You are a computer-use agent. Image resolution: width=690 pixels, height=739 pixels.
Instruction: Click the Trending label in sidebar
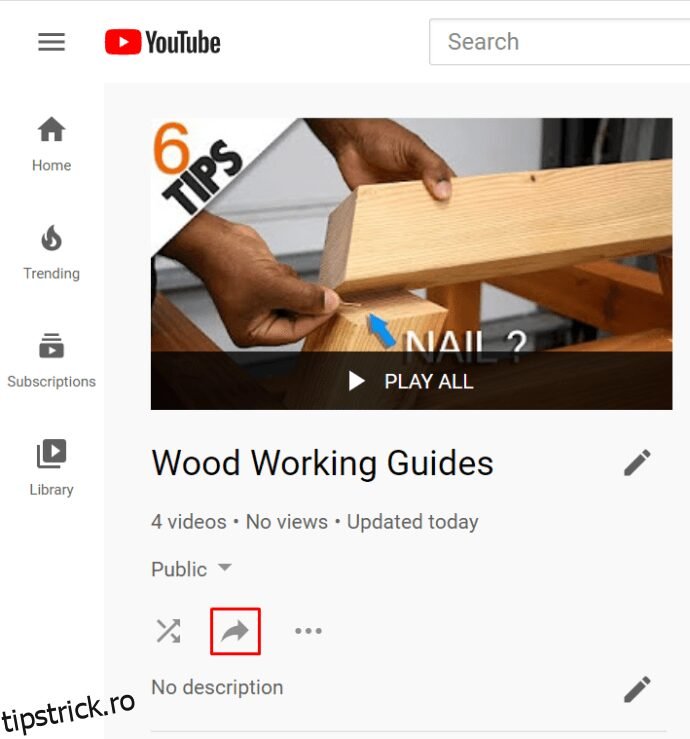point(51,273)
